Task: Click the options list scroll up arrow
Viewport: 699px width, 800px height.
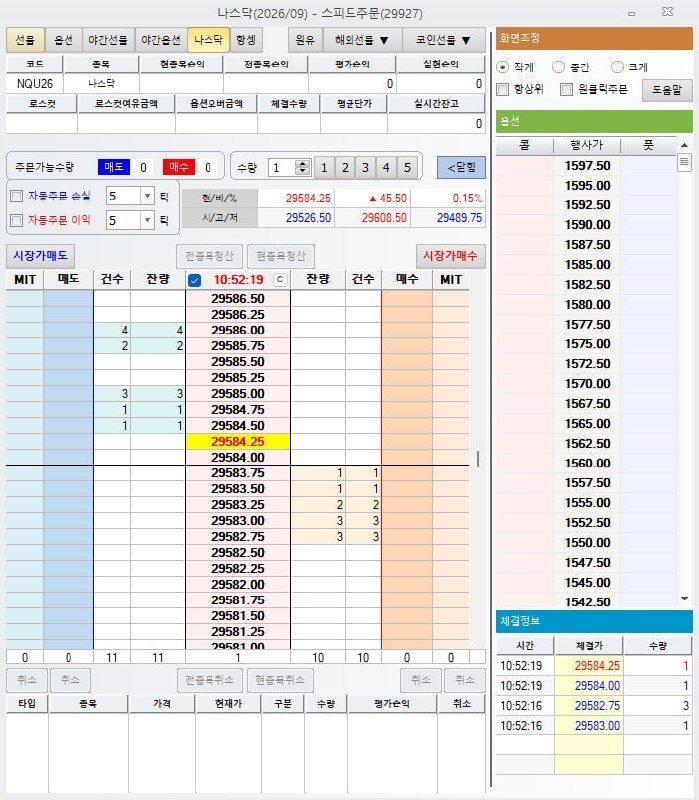Action: point(685,145)
